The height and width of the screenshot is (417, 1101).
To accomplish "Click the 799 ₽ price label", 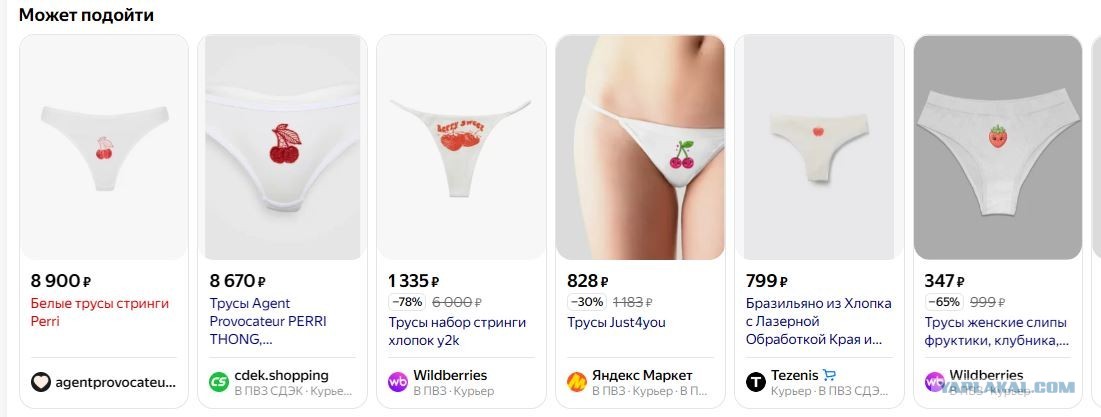I will (x=767, y=282).
